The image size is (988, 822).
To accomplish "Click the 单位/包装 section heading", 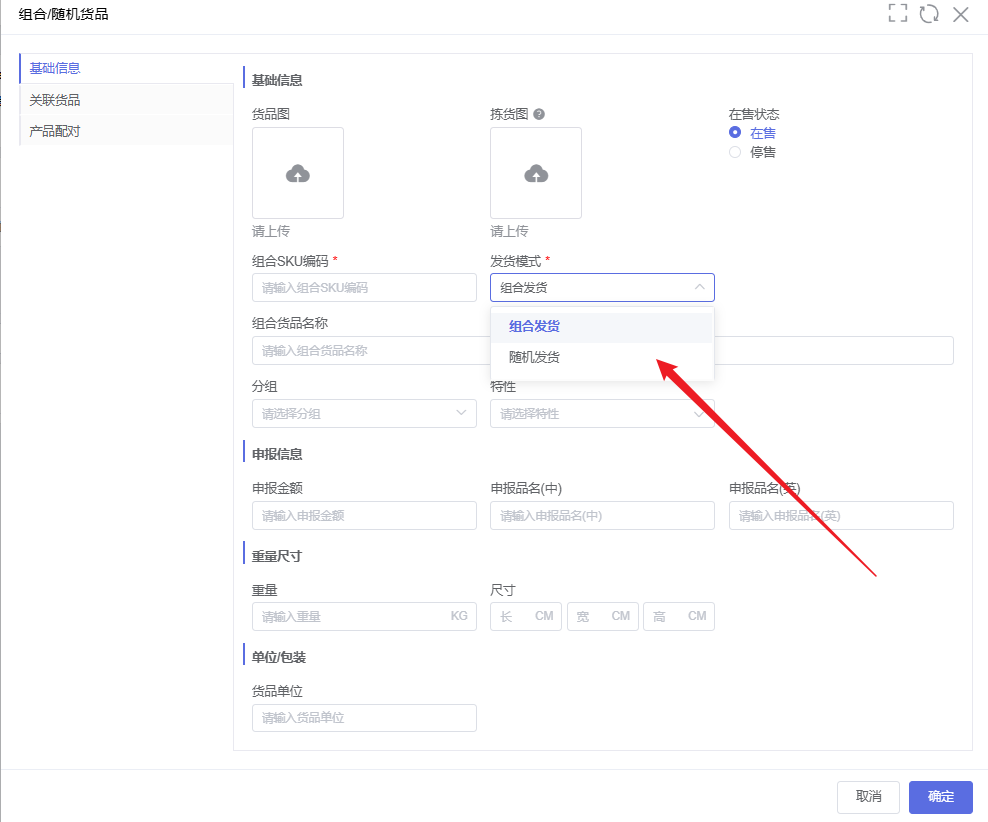I will tap(279, 657).
